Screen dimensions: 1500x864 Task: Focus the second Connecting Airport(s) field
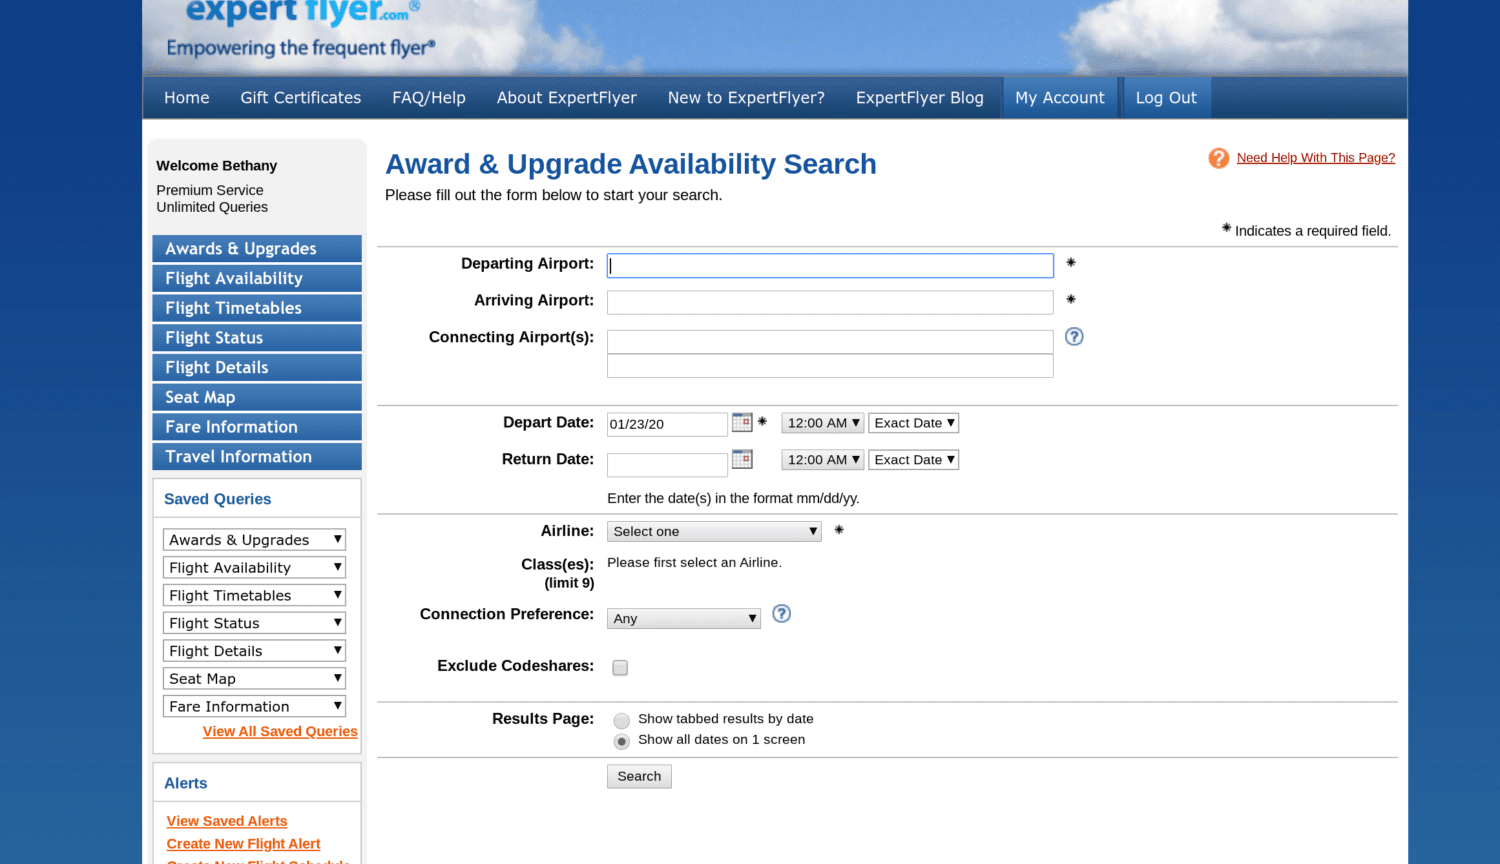(x=830, y=366)
